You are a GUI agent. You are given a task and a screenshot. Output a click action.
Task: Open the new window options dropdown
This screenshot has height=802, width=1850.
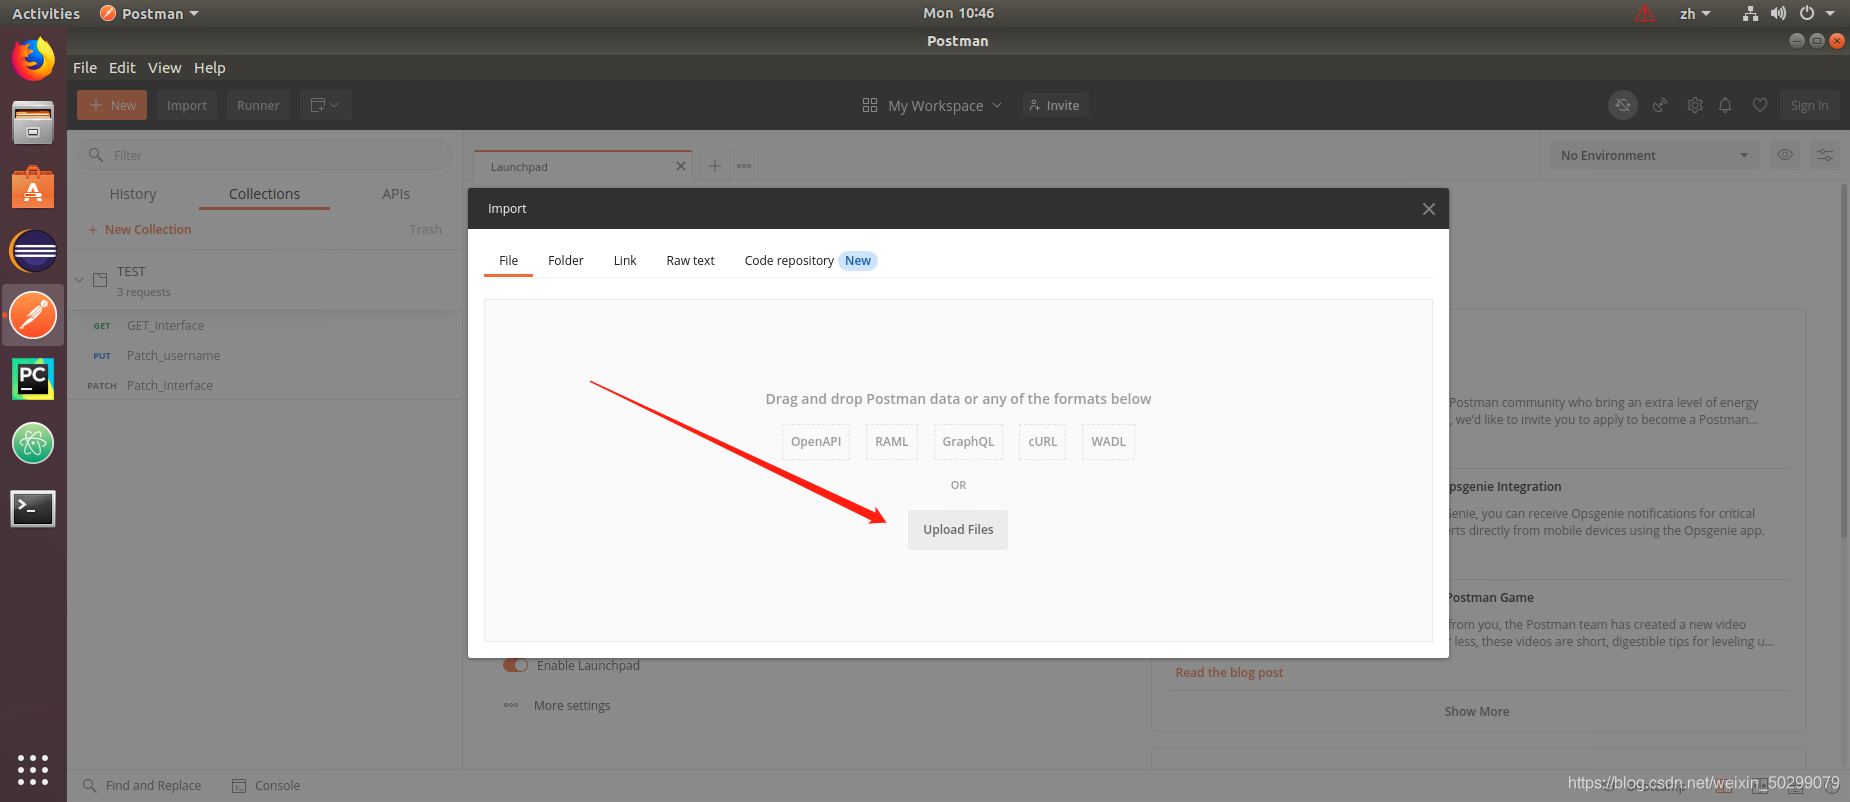pos(325,105)
